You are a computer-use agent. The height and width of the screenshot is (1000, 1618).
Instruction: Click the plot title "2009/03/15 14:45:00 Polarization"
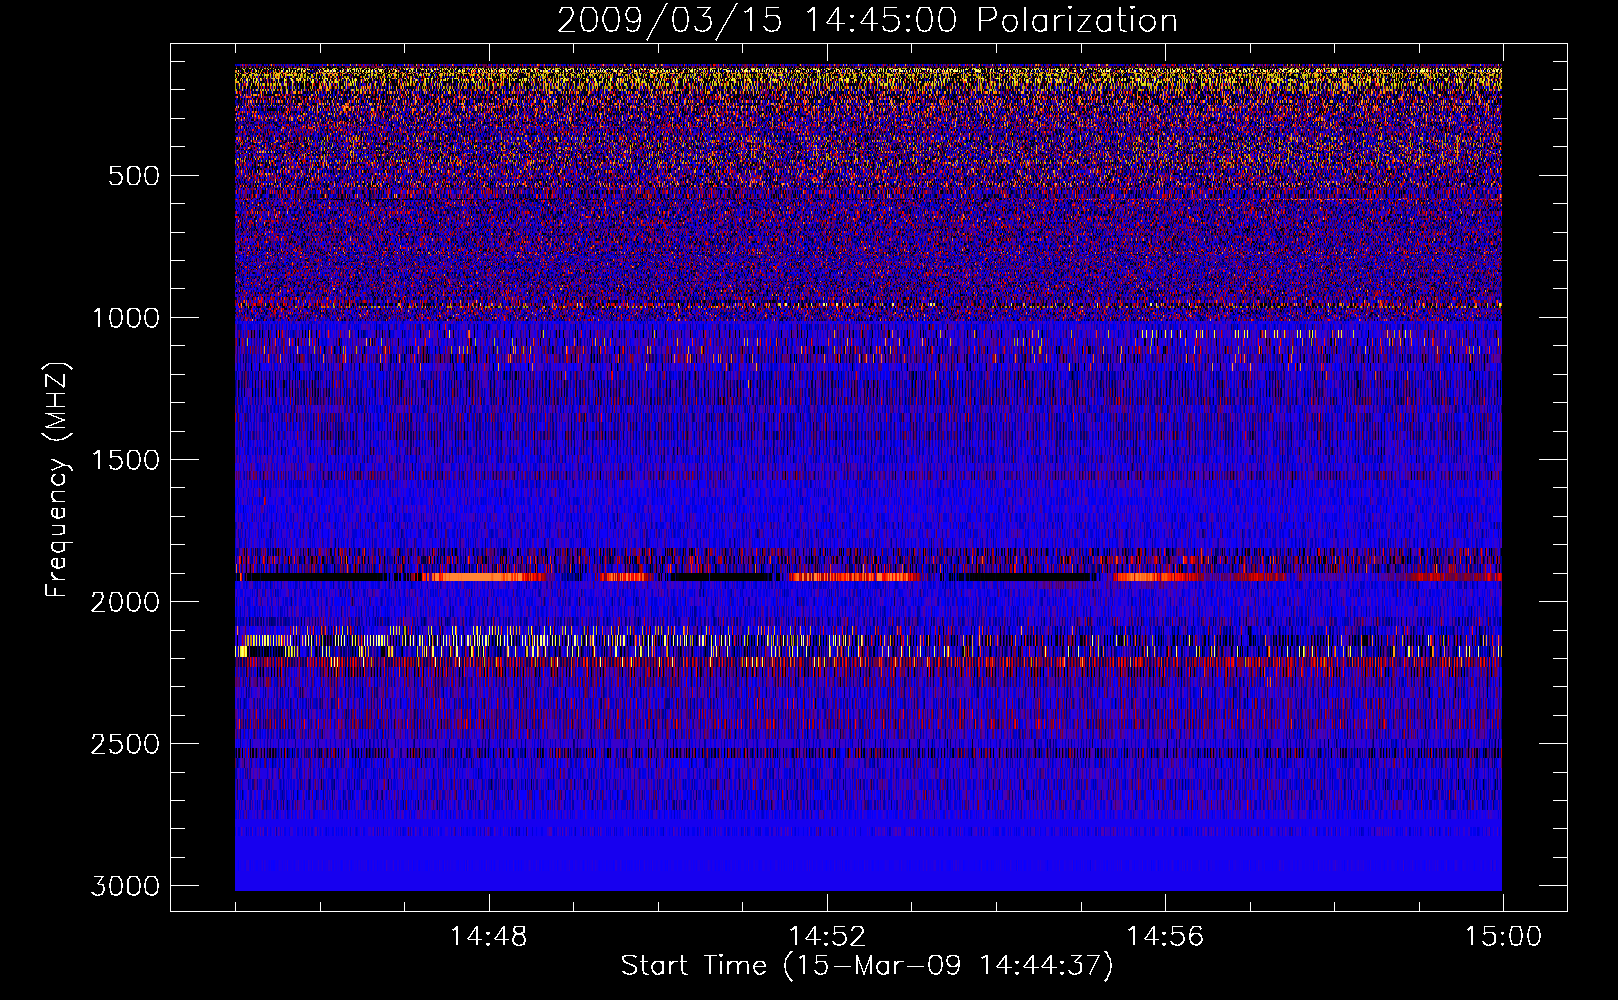(867, 21)
